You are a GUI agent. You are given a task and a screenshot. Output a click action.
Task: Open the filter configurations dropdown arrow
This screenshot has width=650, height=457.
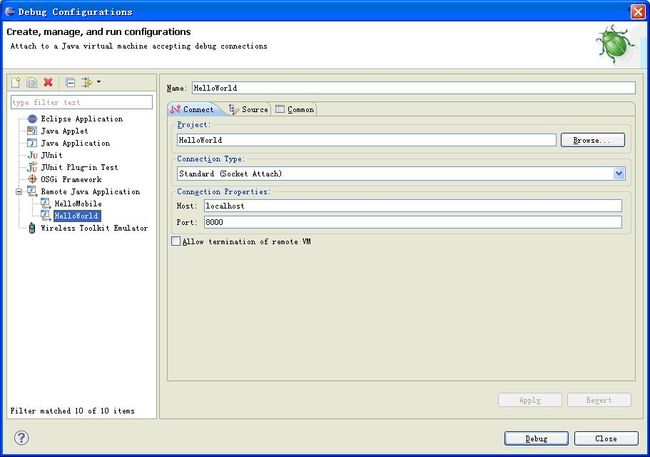pyautogui.click(x=99, y=82)
